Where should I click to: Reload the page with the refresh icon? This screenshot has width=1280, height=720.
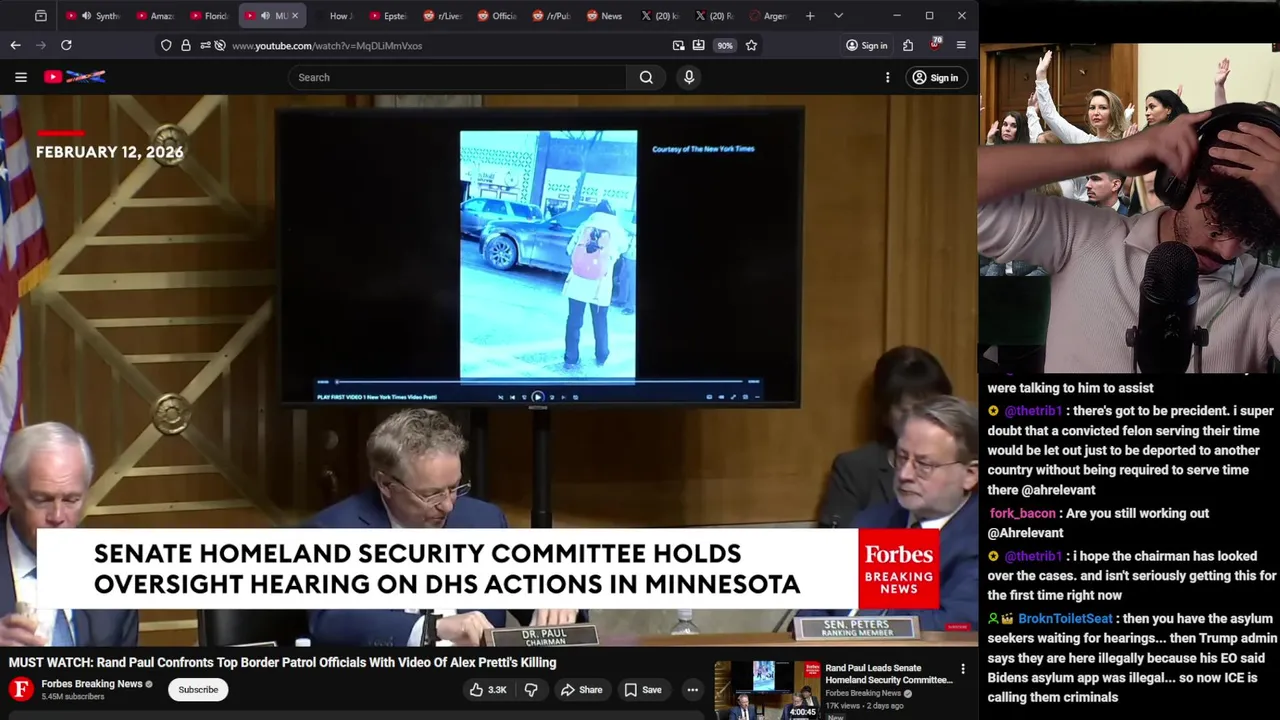click(66, 45)
